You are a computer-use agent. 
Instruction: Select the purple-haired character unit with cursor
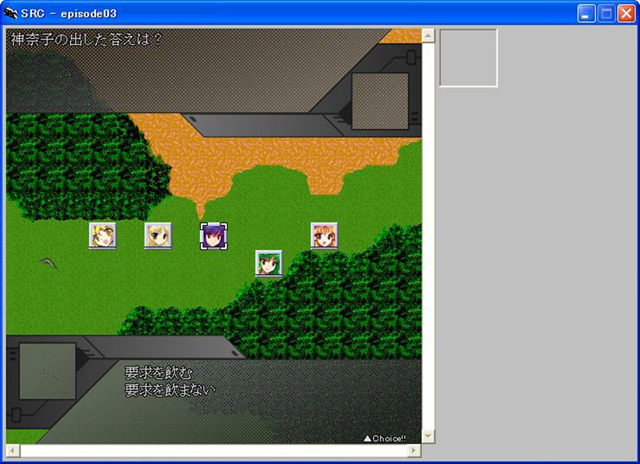(x=213, y=236)
